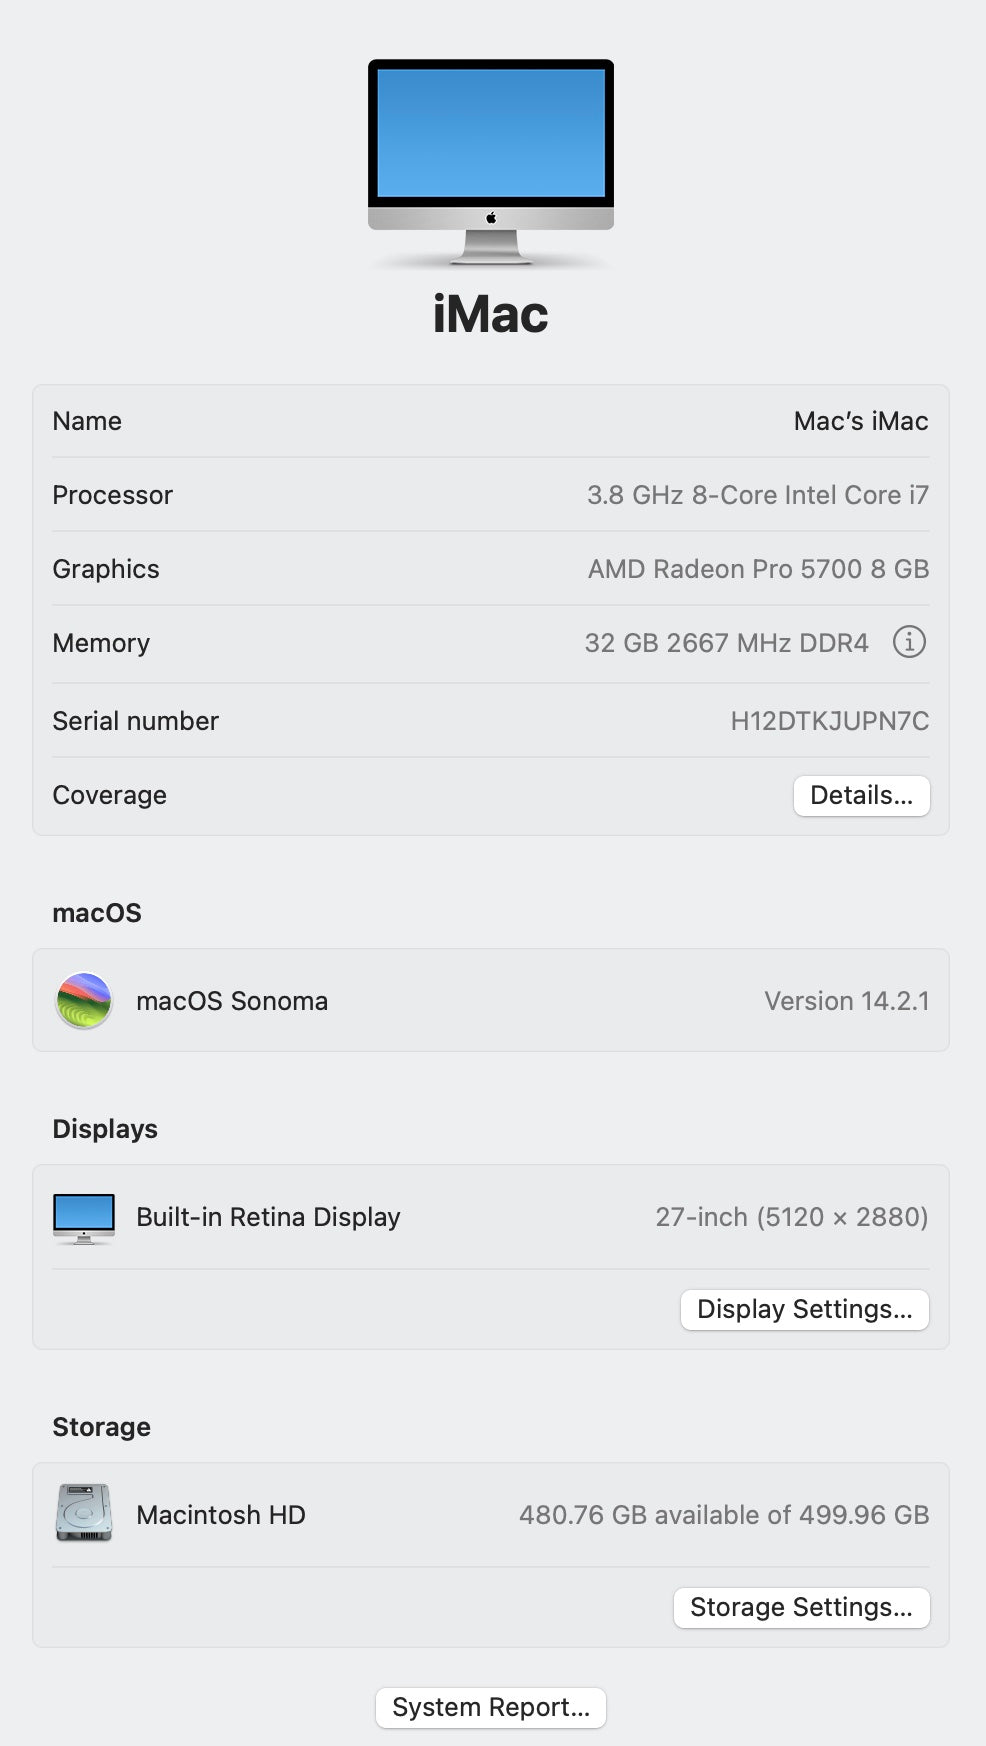Viewport: 986px width, 1746px height.
Task: Click the computer name Mac's iMac
Action: (860, 422)
